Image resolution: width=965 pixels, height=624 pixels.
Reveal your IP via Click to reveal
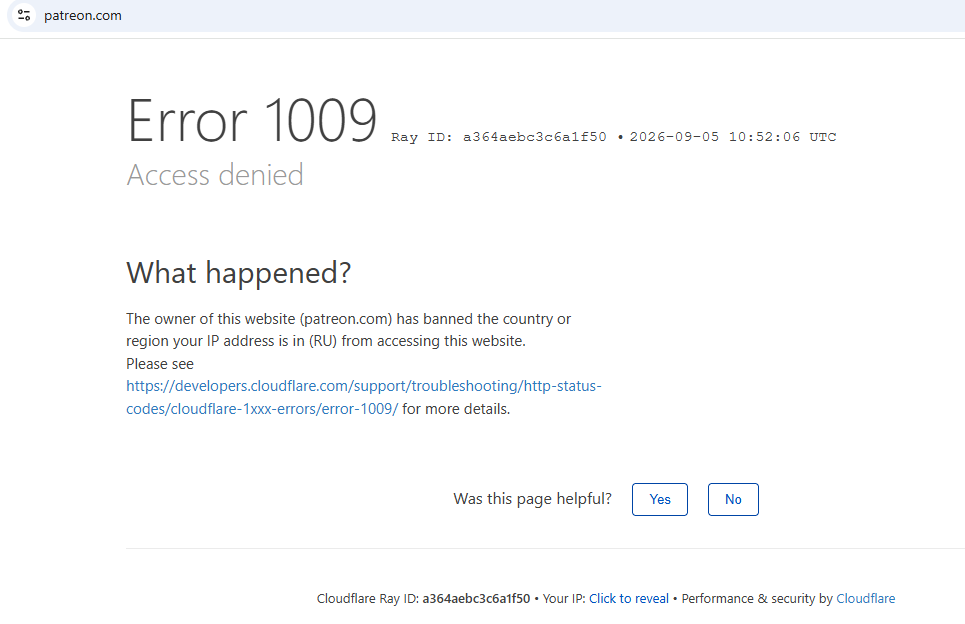(x=628, y=598)
